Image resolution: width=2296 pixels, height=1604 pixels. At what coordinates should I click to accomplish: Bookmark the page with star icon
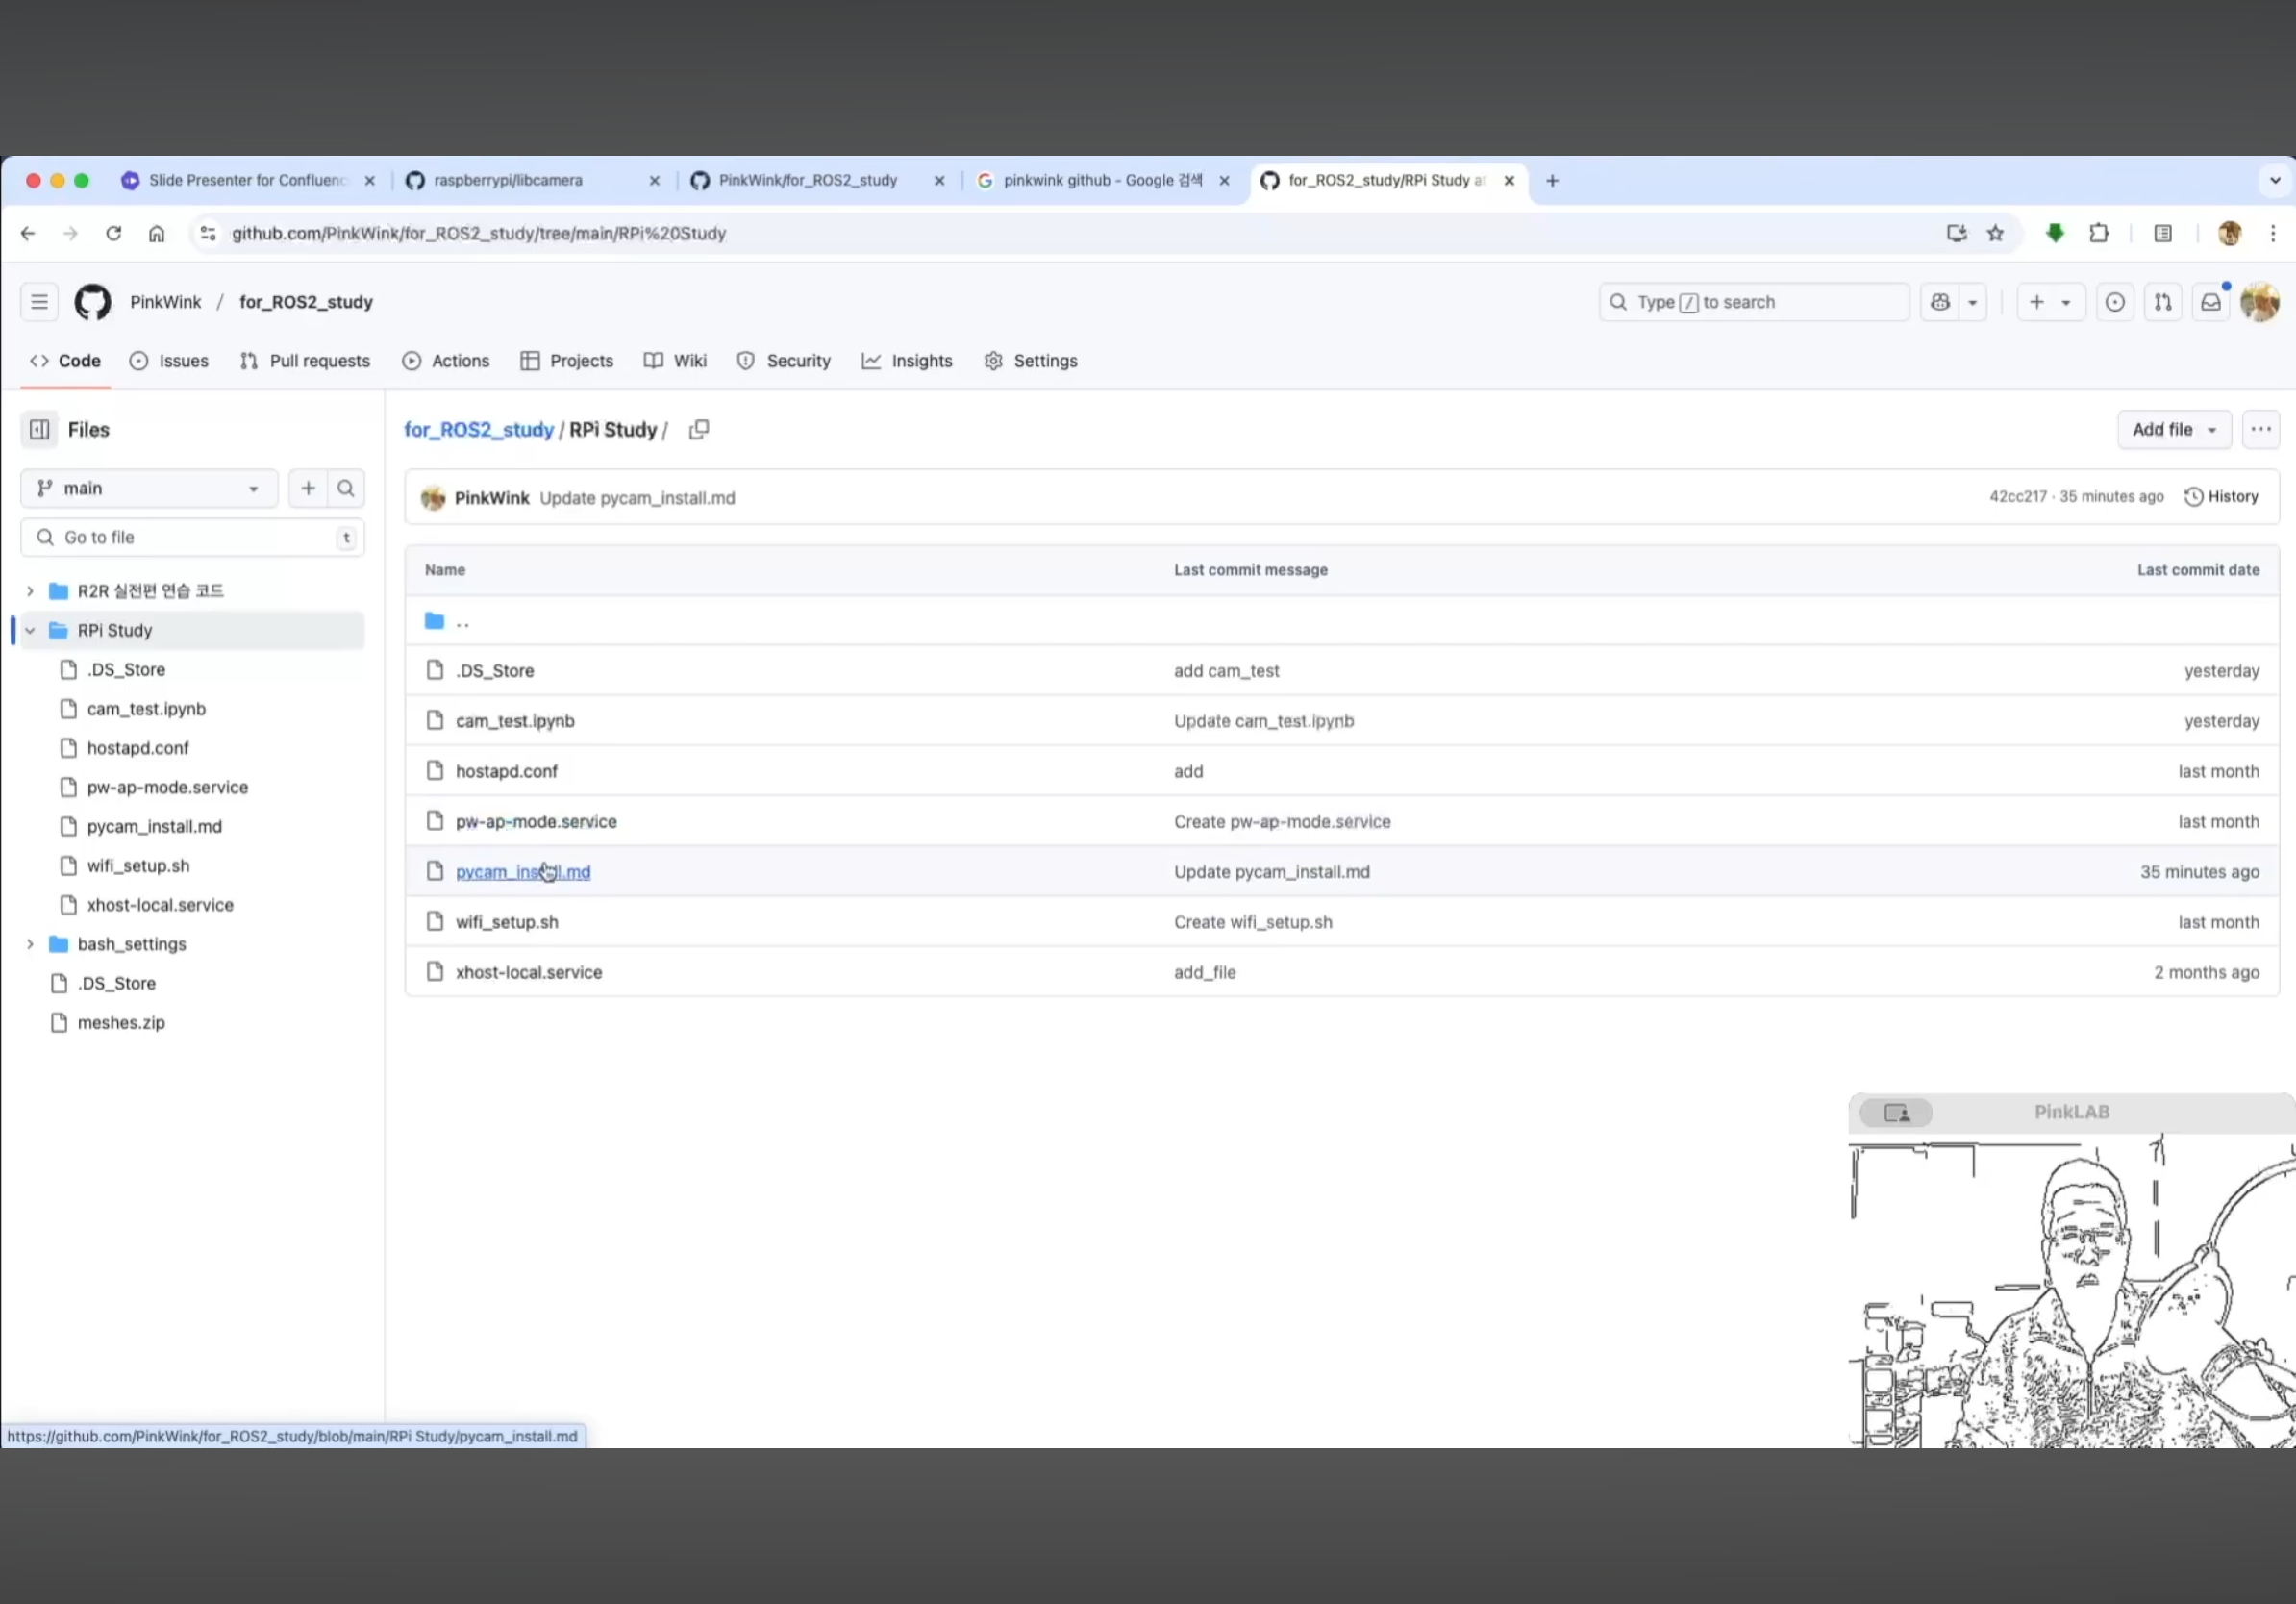pos(1996,233)
